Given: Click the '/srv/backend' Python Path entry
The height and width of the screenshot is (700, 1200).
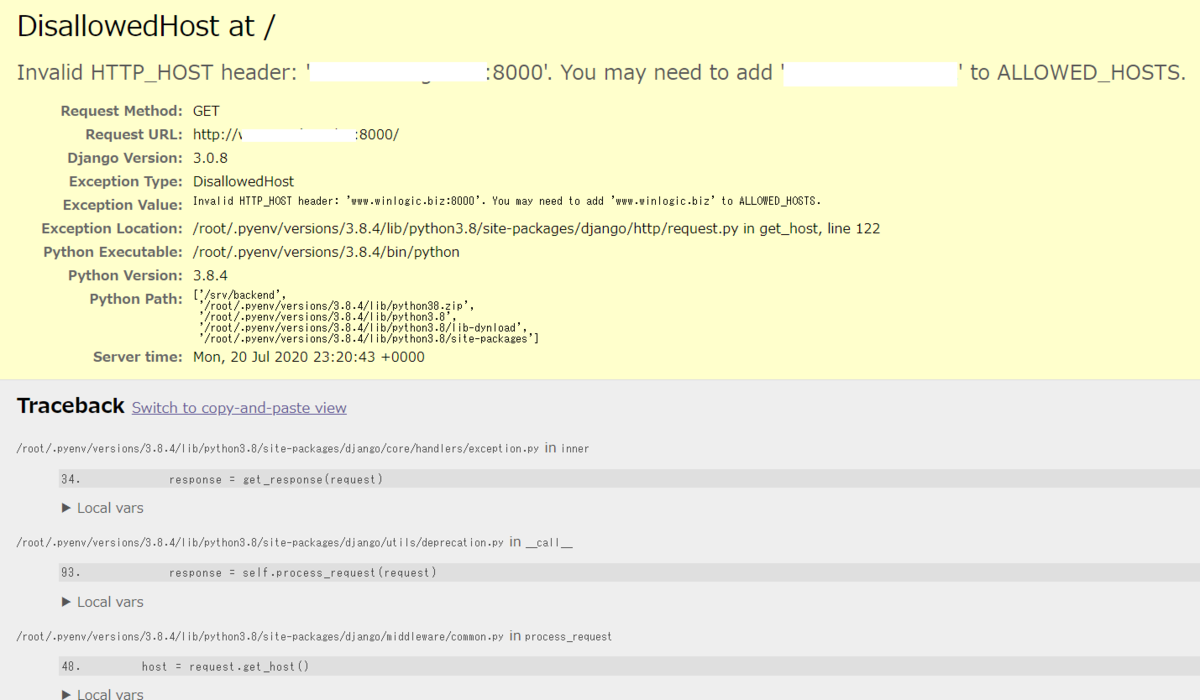Looking at the screenshot, I should (242, 295).
